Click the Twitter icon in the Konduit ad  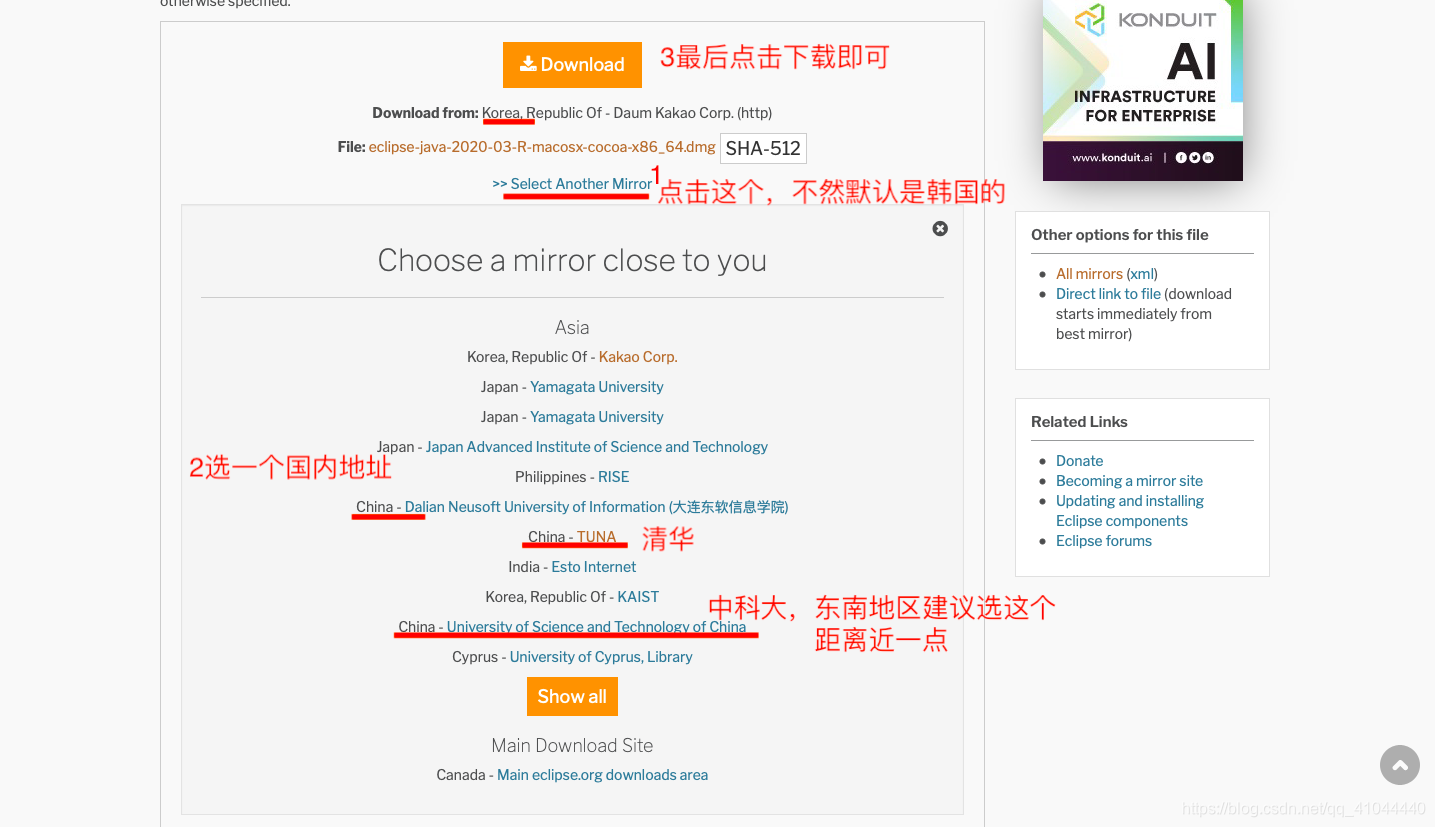(x=1194, y=158)
